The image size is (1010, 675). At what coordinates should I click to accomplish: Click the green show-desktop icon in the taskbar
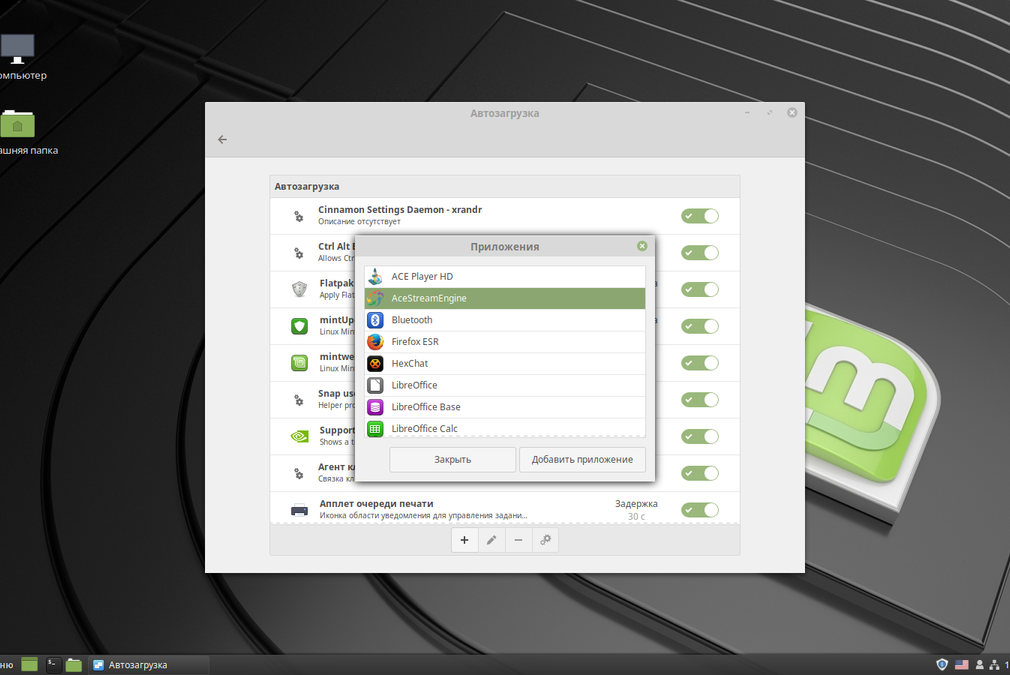point(30,665)
